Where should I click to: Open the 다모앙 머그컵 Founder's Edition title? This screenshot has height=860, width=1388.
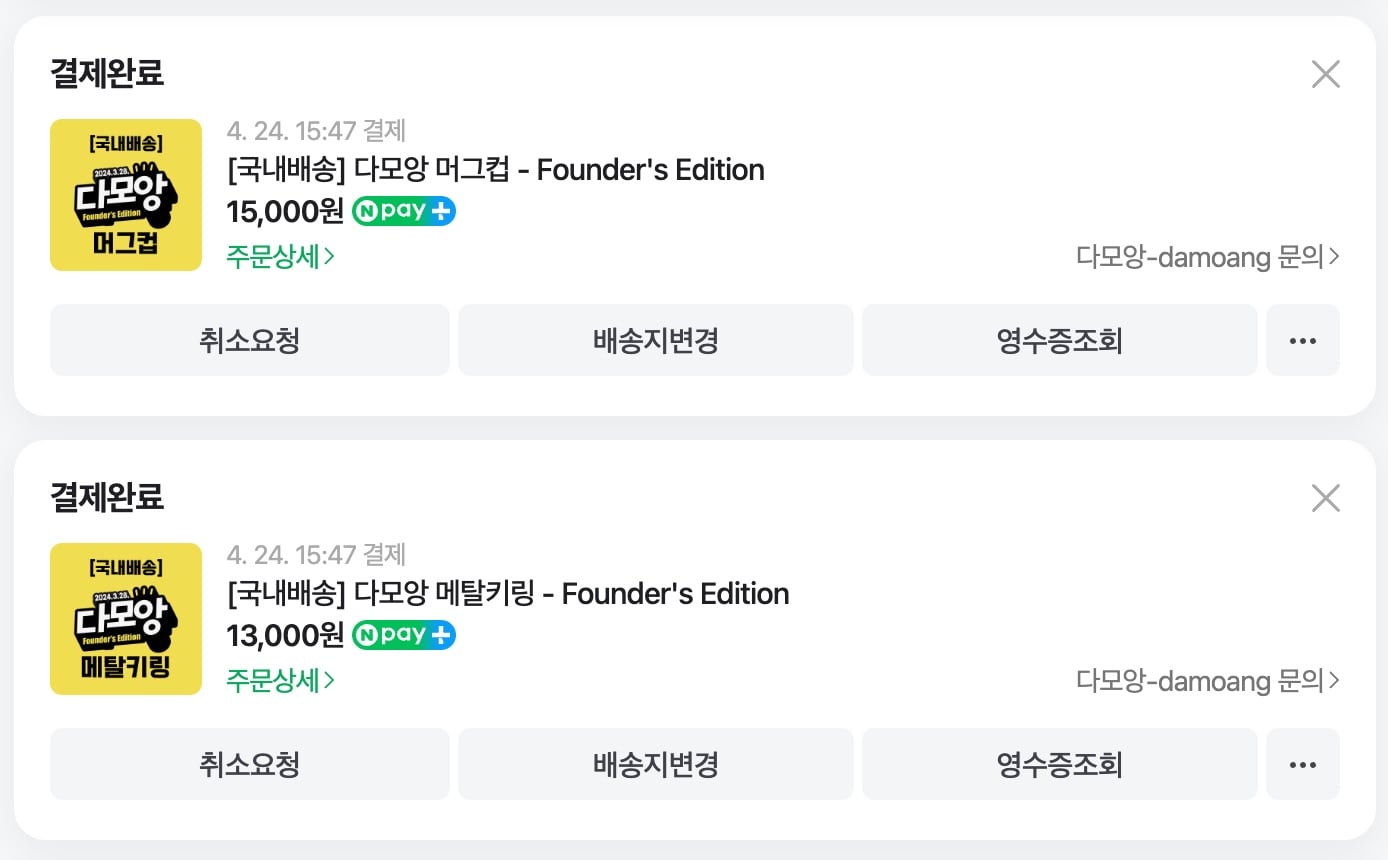(496, 170)
